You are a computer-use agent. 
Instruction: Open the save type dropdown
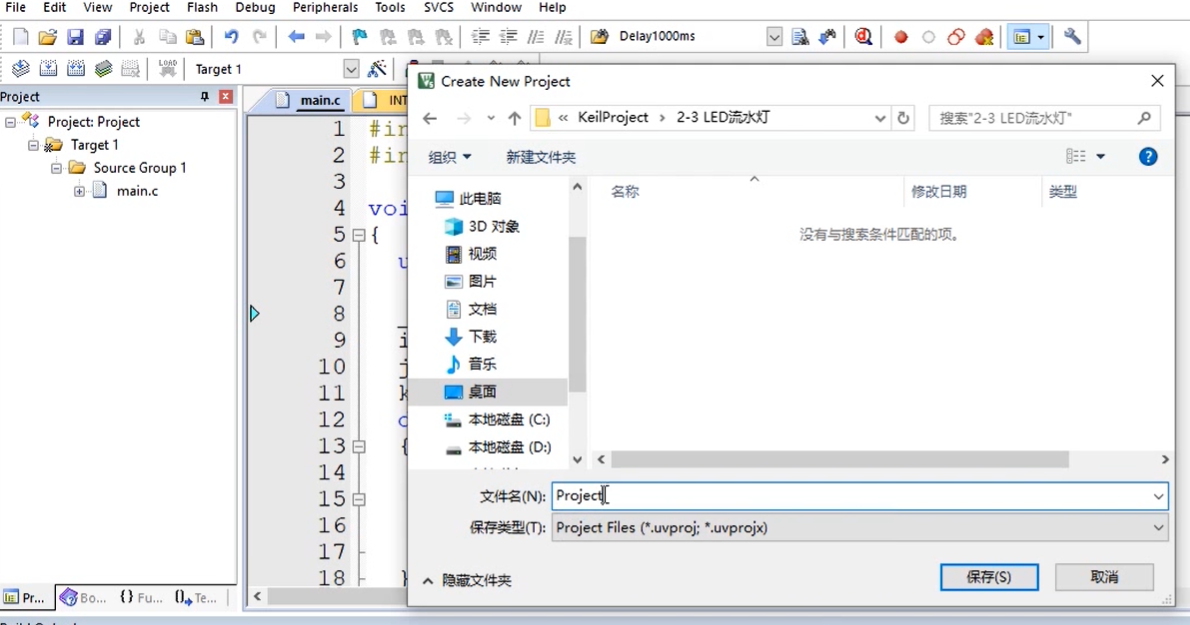pos(1158,528)
